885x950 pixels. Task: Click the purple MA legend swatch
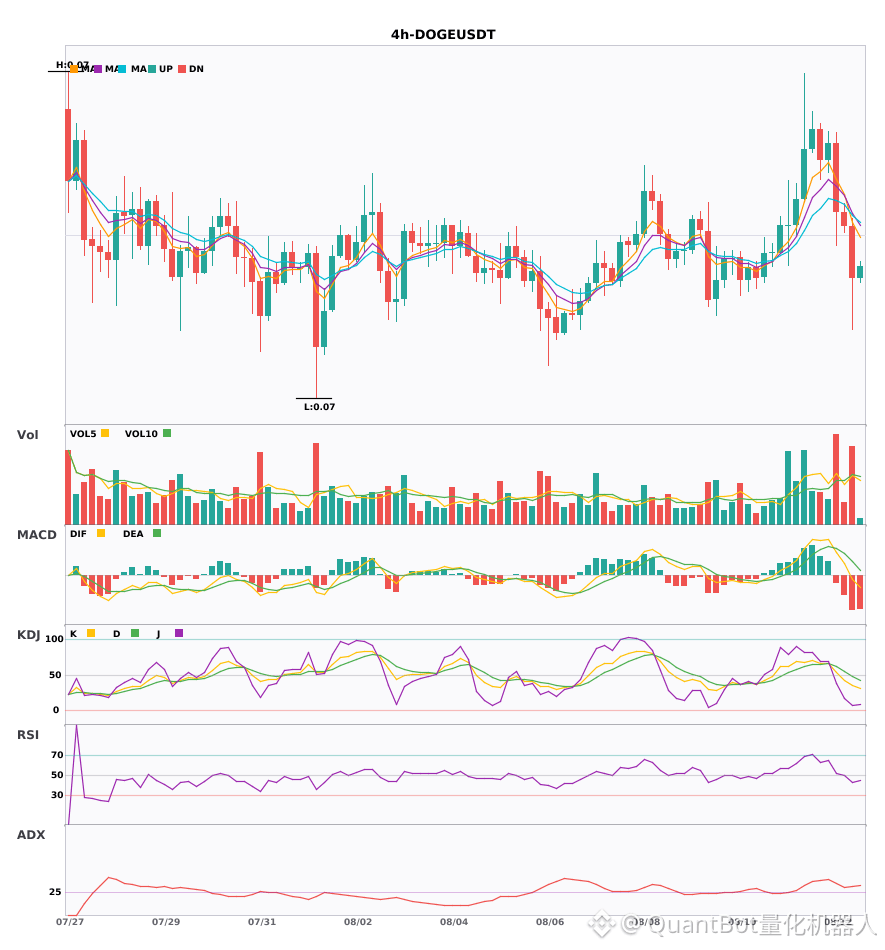pos(98,69)
